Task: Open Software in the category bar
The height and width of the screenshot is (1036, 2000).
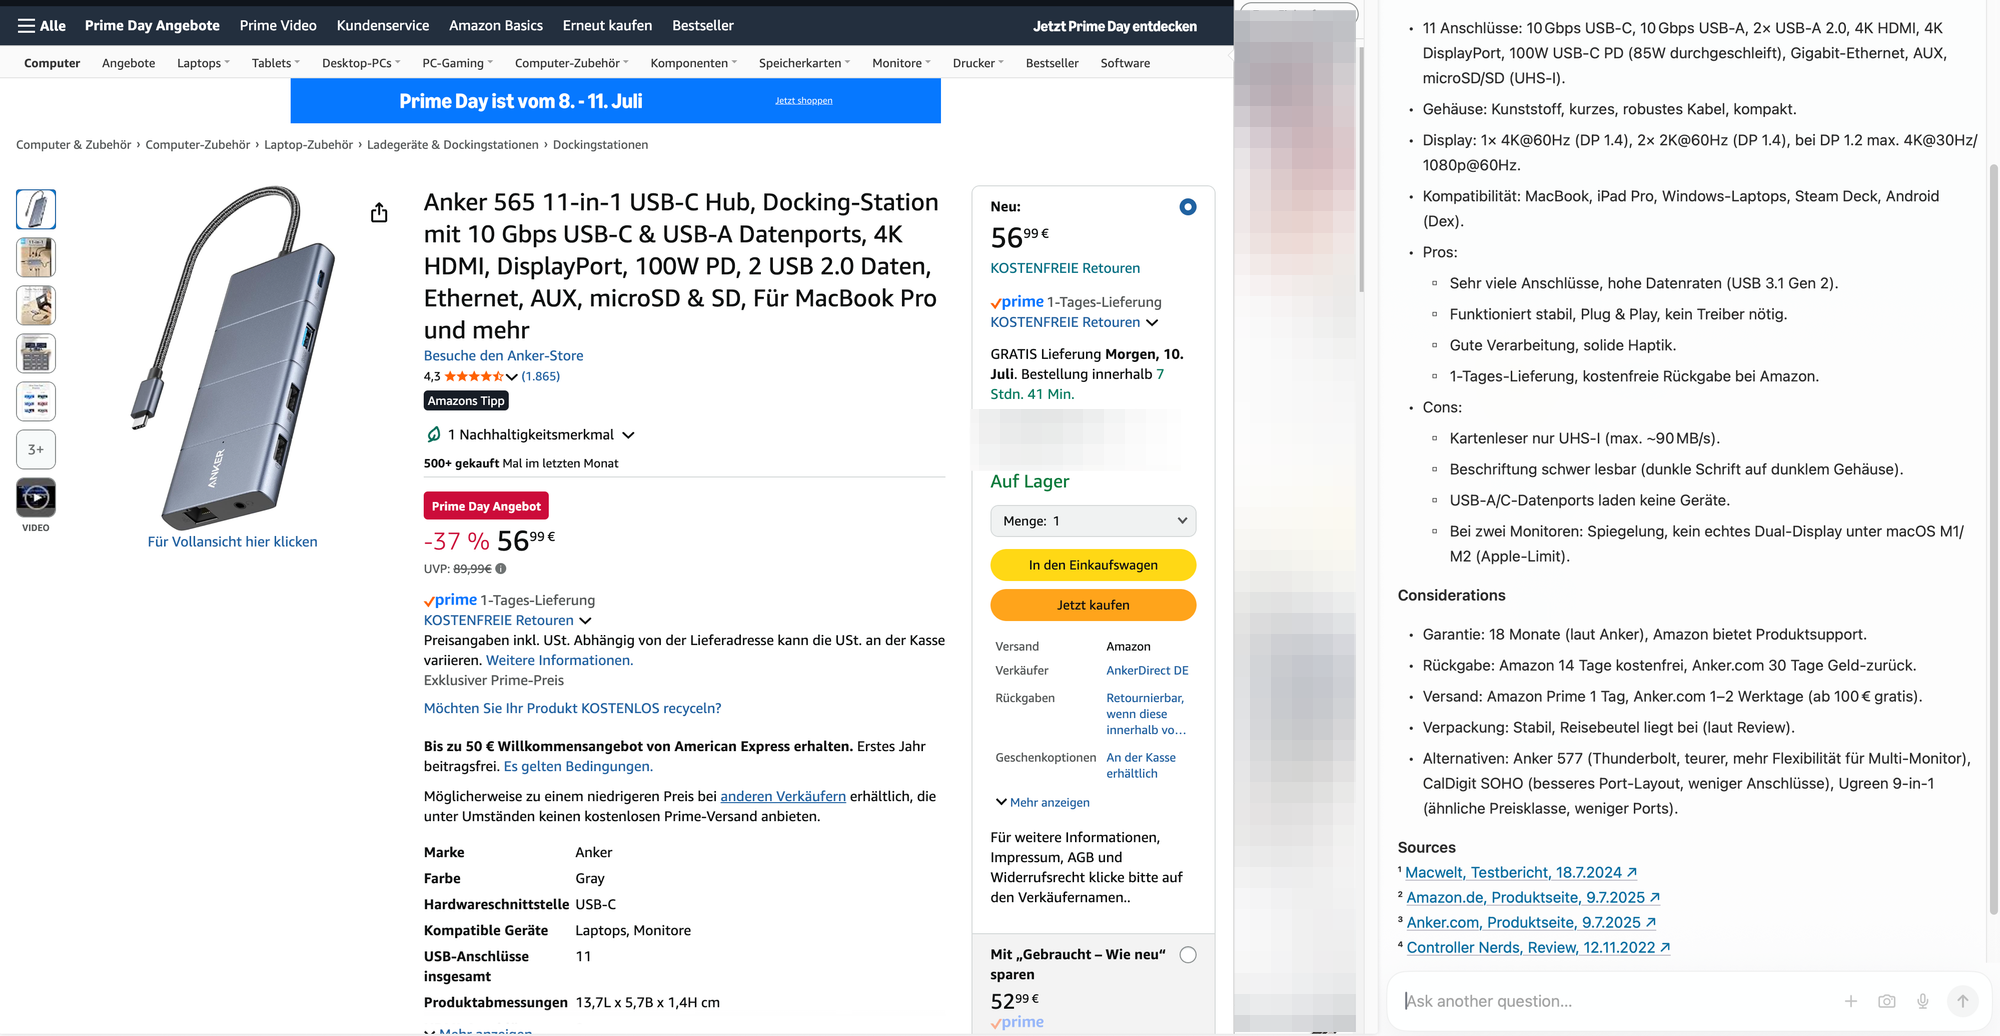Action: (1125, 63)
